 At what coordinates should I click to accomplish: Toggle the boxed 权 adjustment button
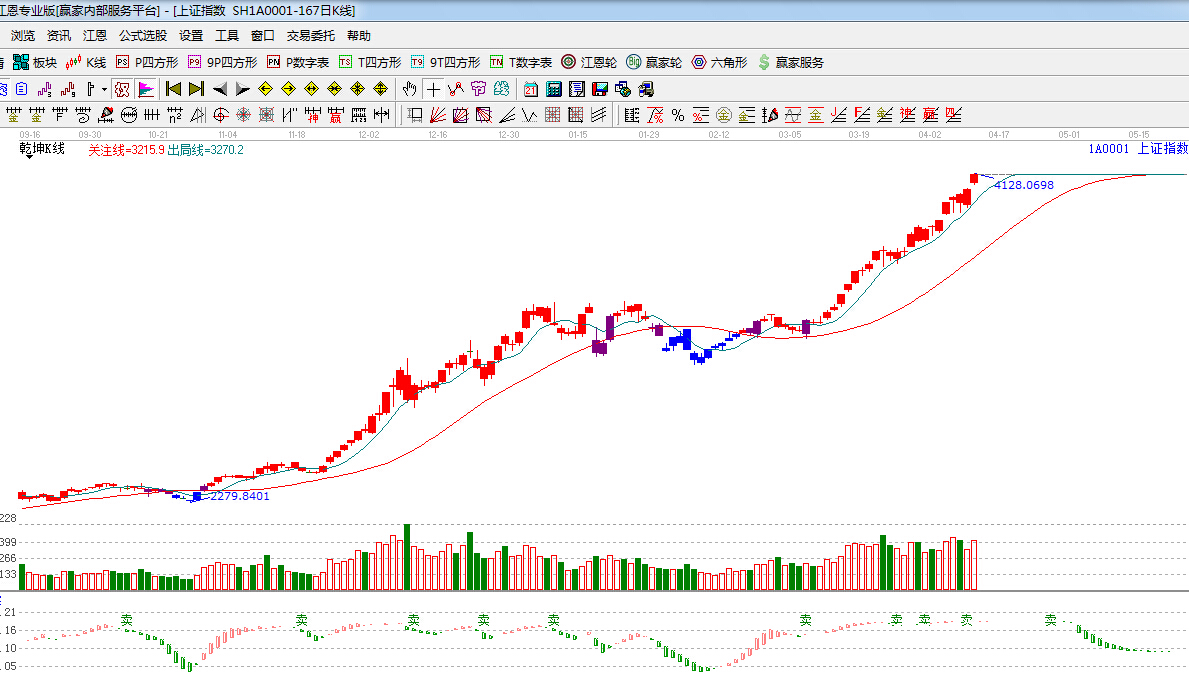[122, 89]
